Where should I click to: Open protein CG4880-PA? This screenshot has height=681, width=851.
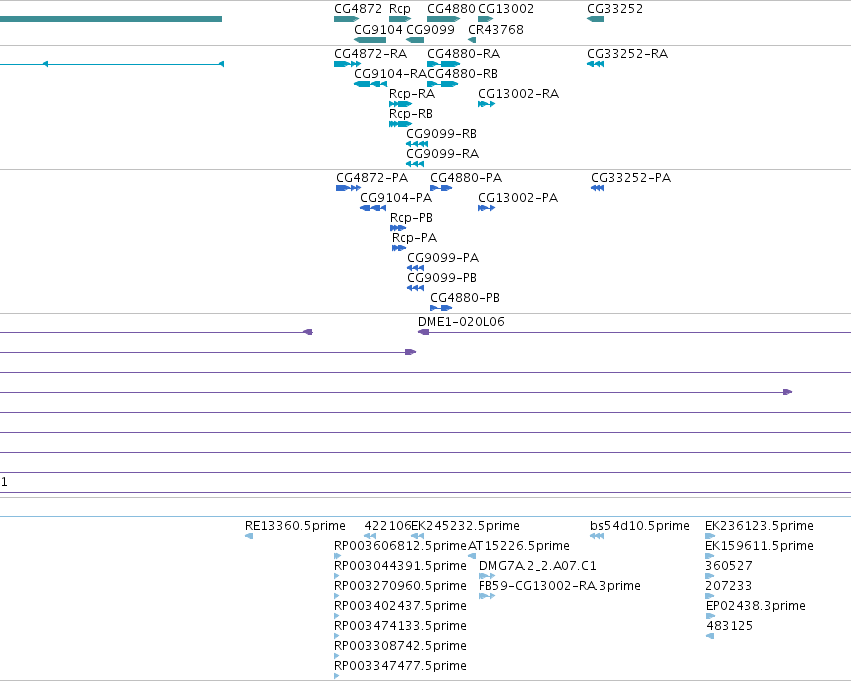pos(466,178)
